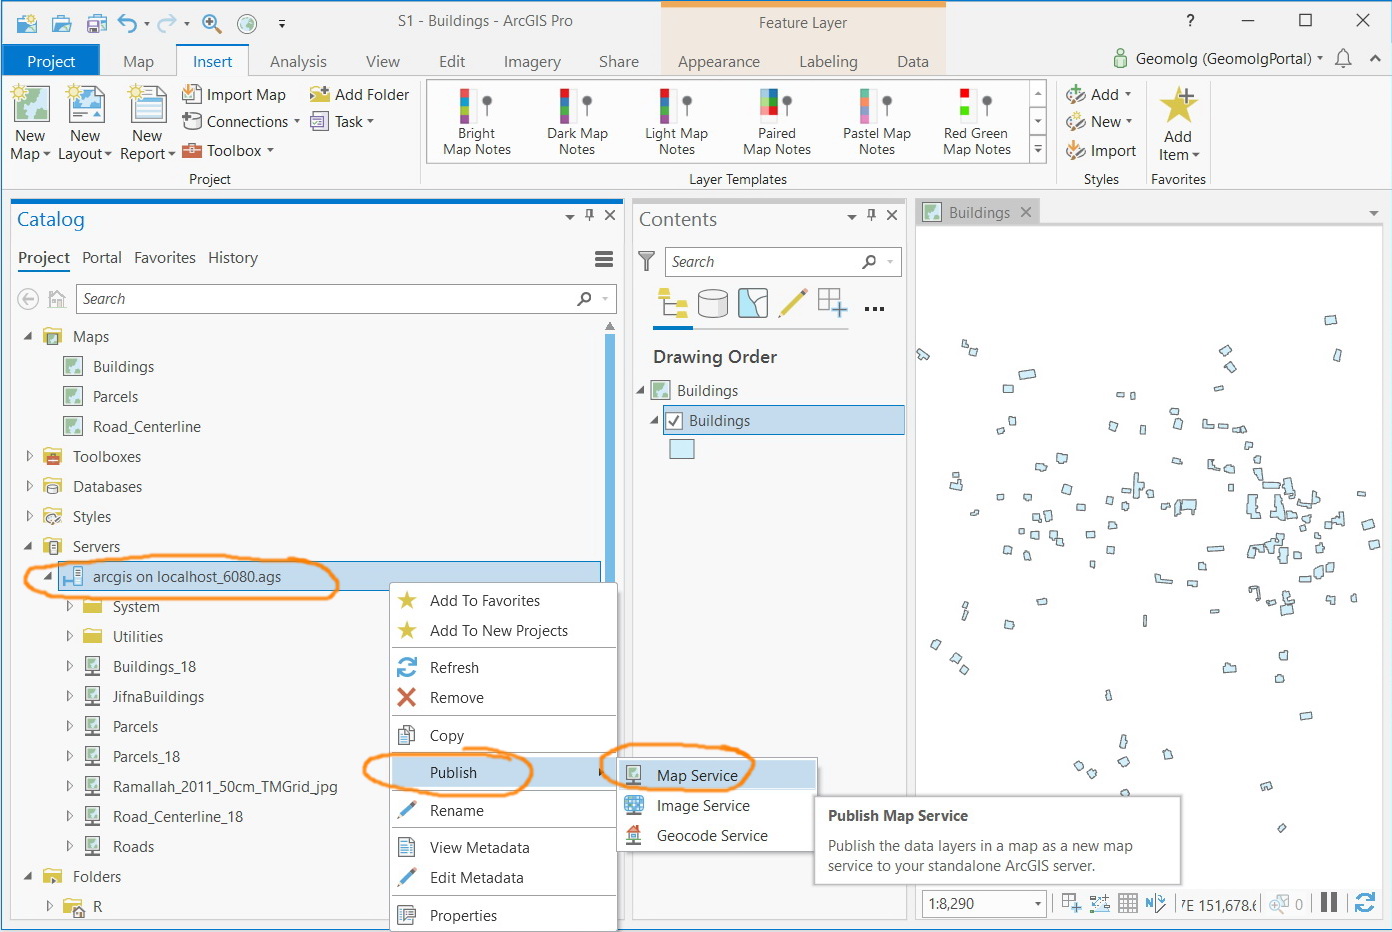Open notifications bell
Screen dimensions: 1392x932
[x=1343, y=59]
